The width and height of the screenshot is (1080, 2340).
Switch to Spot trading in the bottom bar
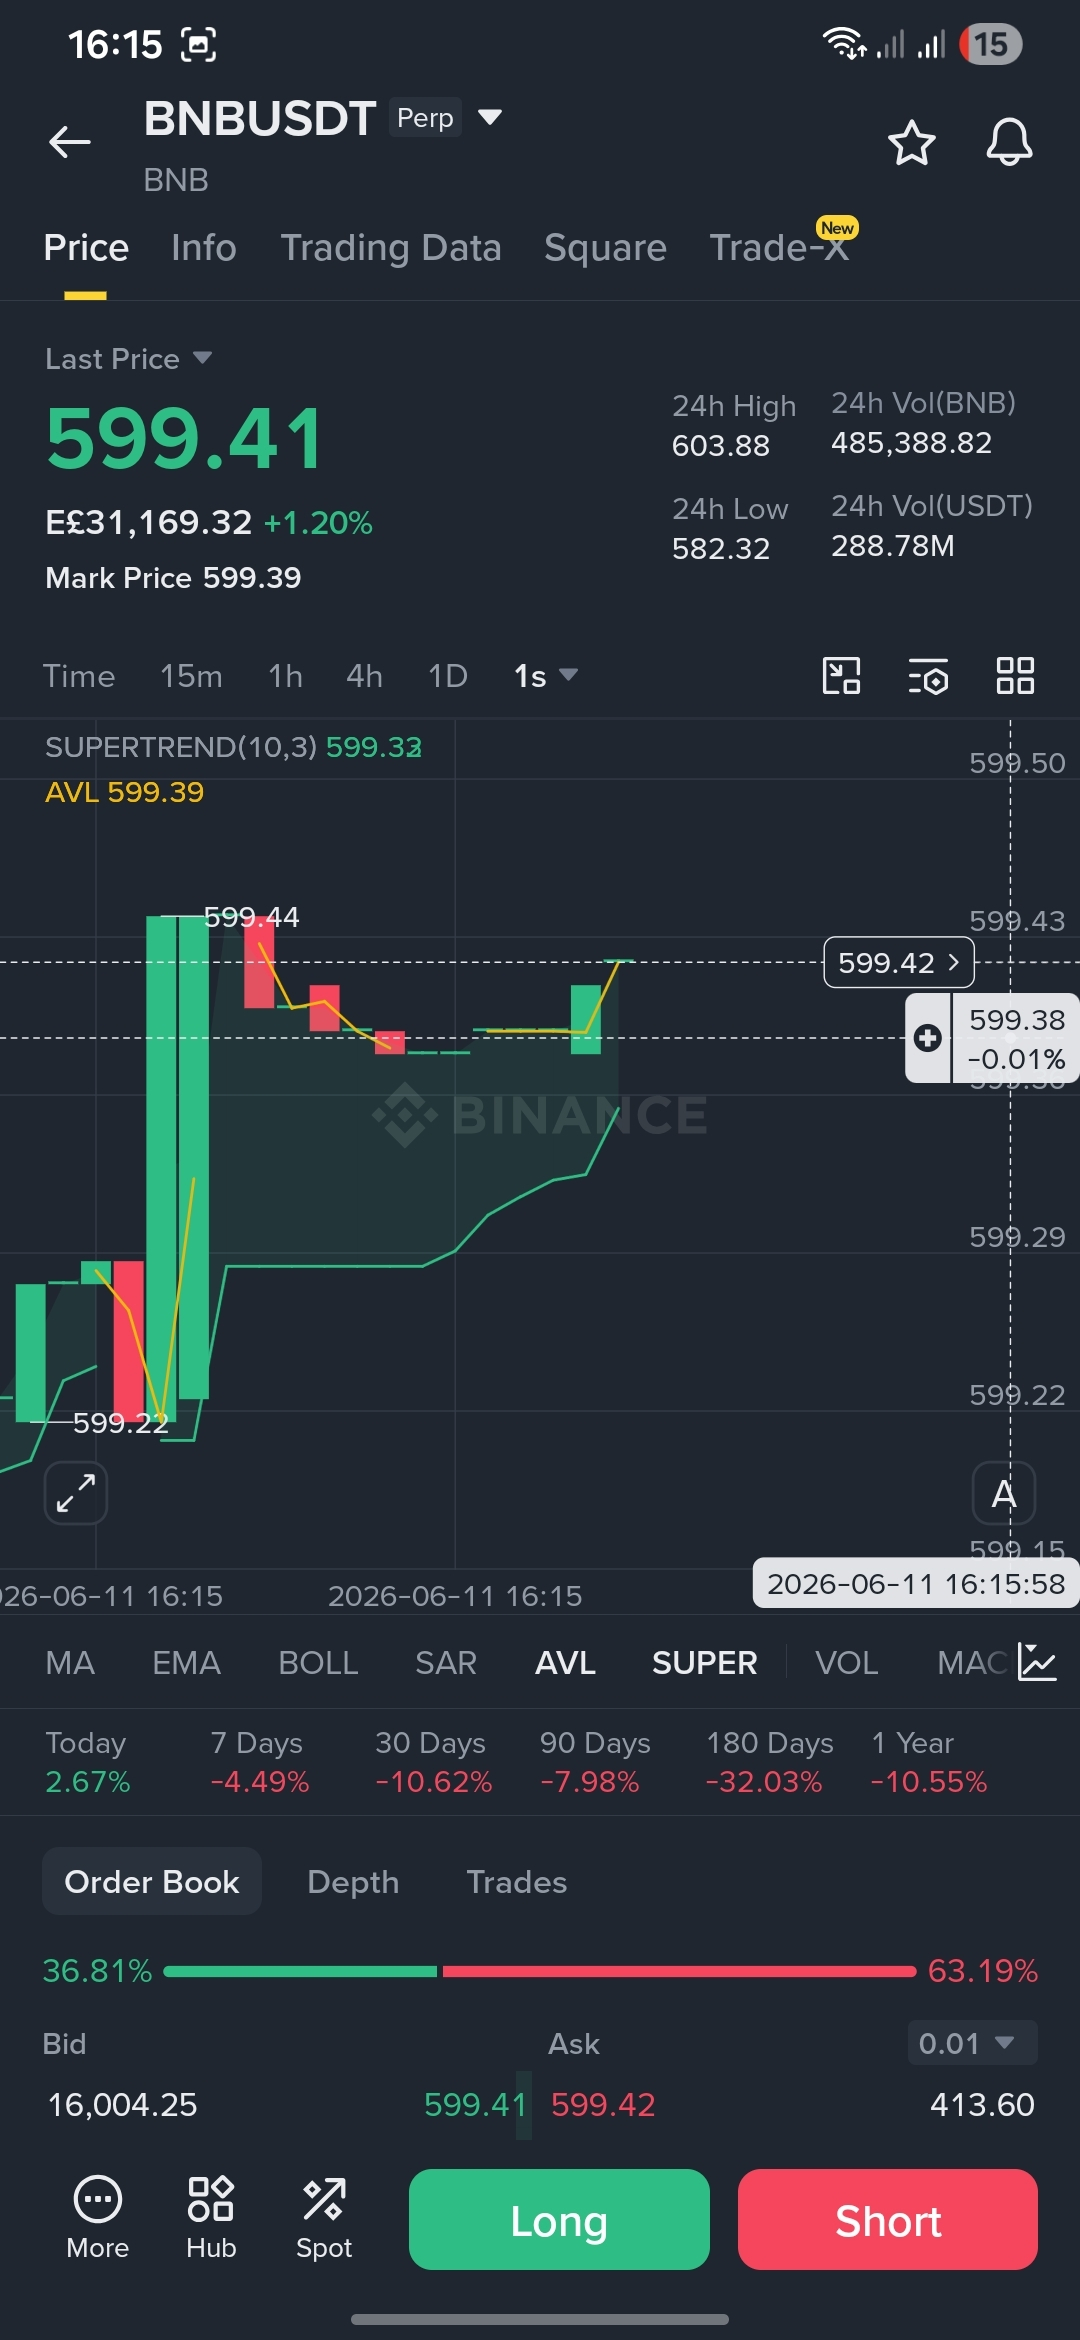[324, 2217]
